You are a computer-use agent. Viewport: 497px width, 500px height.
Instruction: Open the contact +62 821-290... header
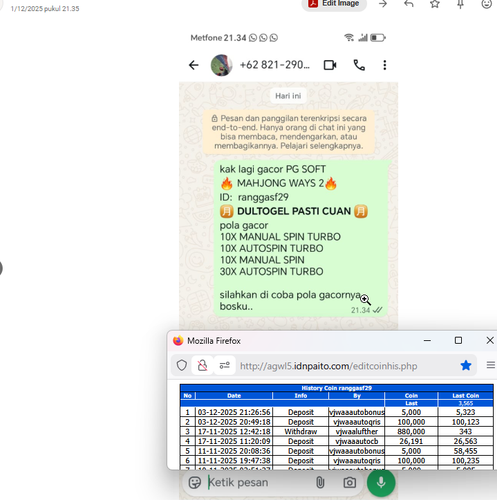275,65
